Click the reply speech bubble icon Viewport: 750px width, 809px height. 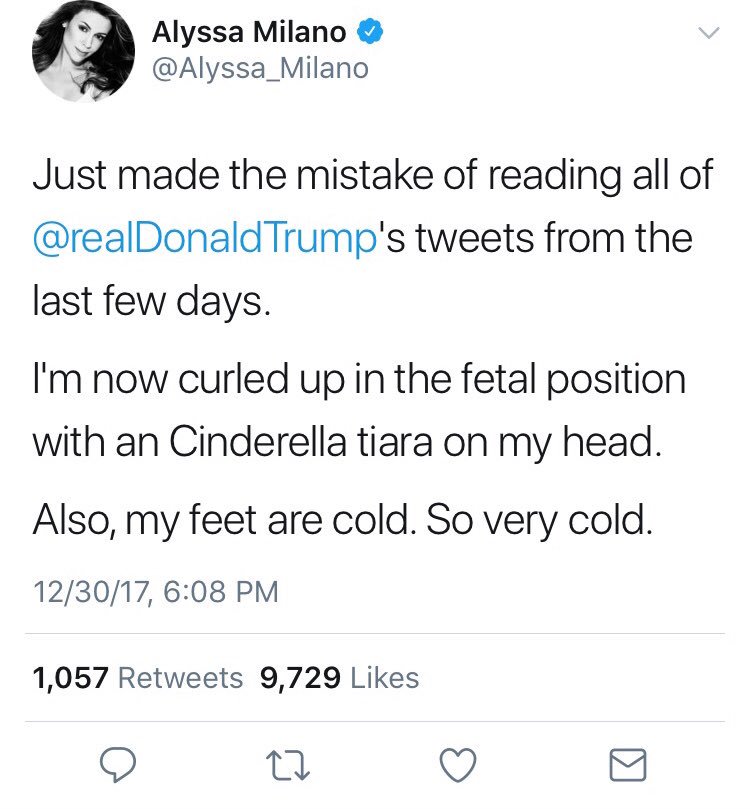[118, 765]
